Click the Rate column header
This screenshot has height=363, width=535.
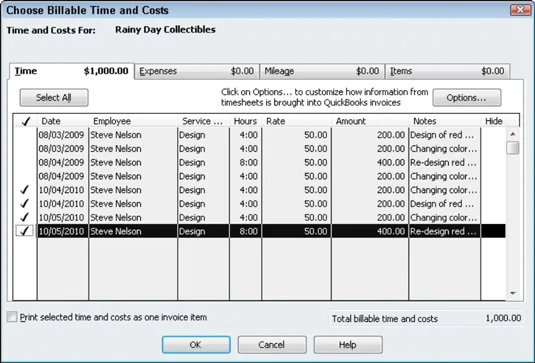[297, 121]
